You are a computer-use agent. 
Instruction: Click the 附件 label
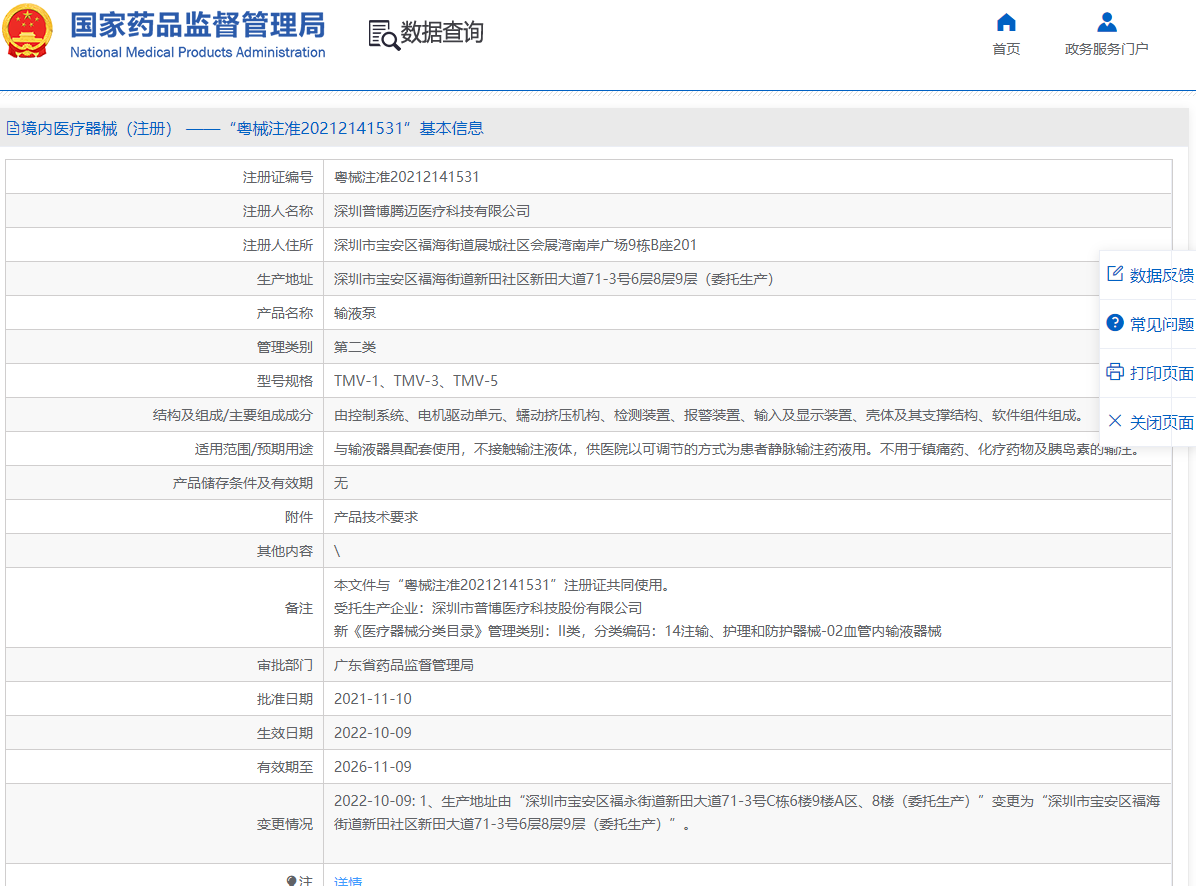coord(299,517)
